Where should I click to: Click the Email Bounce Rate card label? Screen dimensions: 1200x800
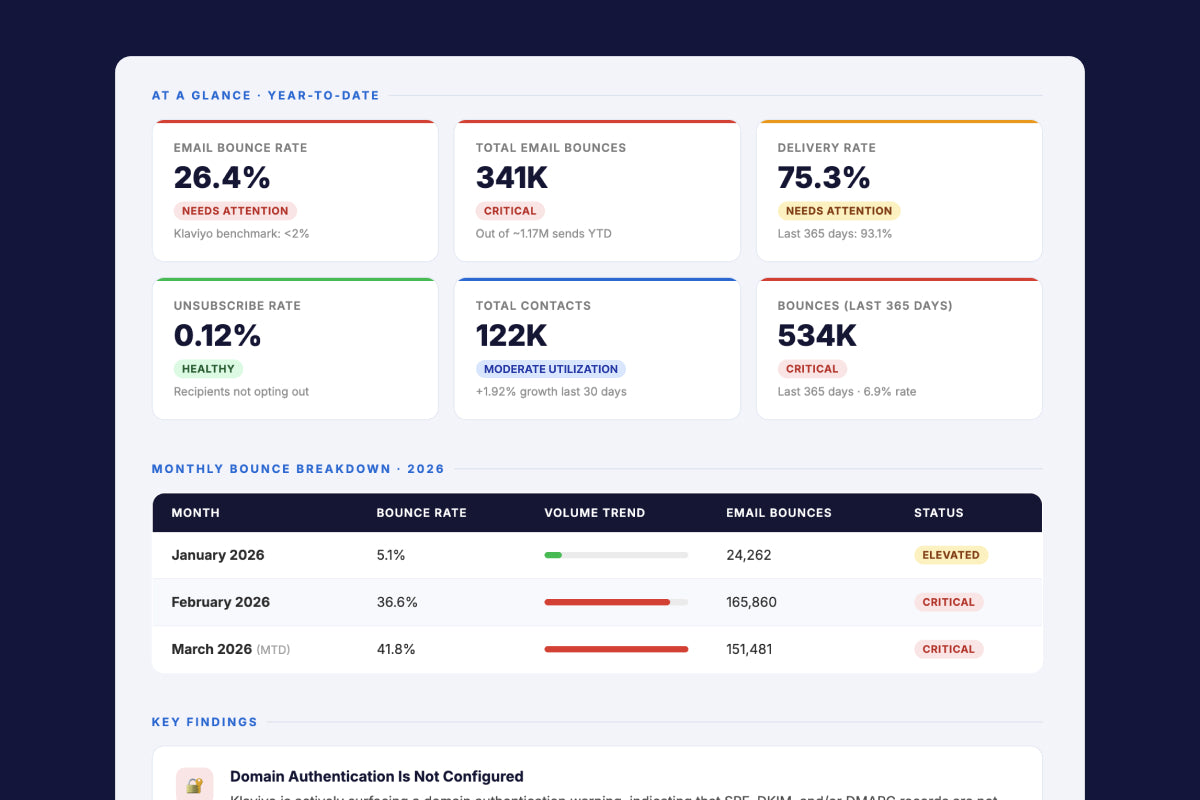click(241, 148)
